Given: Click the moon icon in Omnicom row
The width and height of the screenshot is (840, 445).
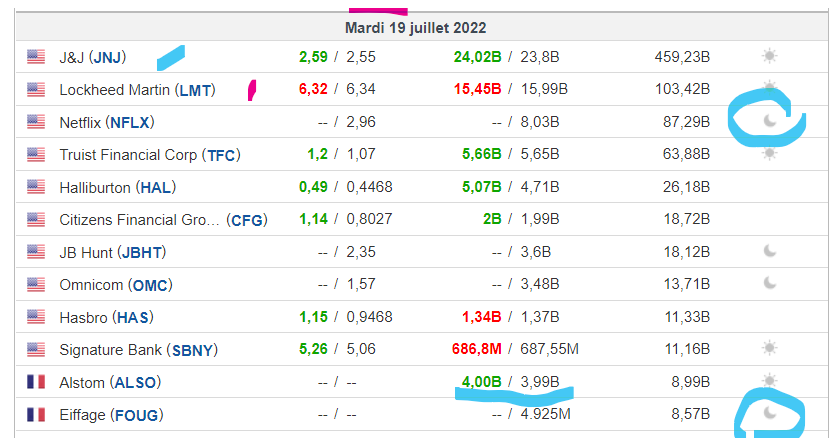Looking at the screenshot, I should (770, 283).
